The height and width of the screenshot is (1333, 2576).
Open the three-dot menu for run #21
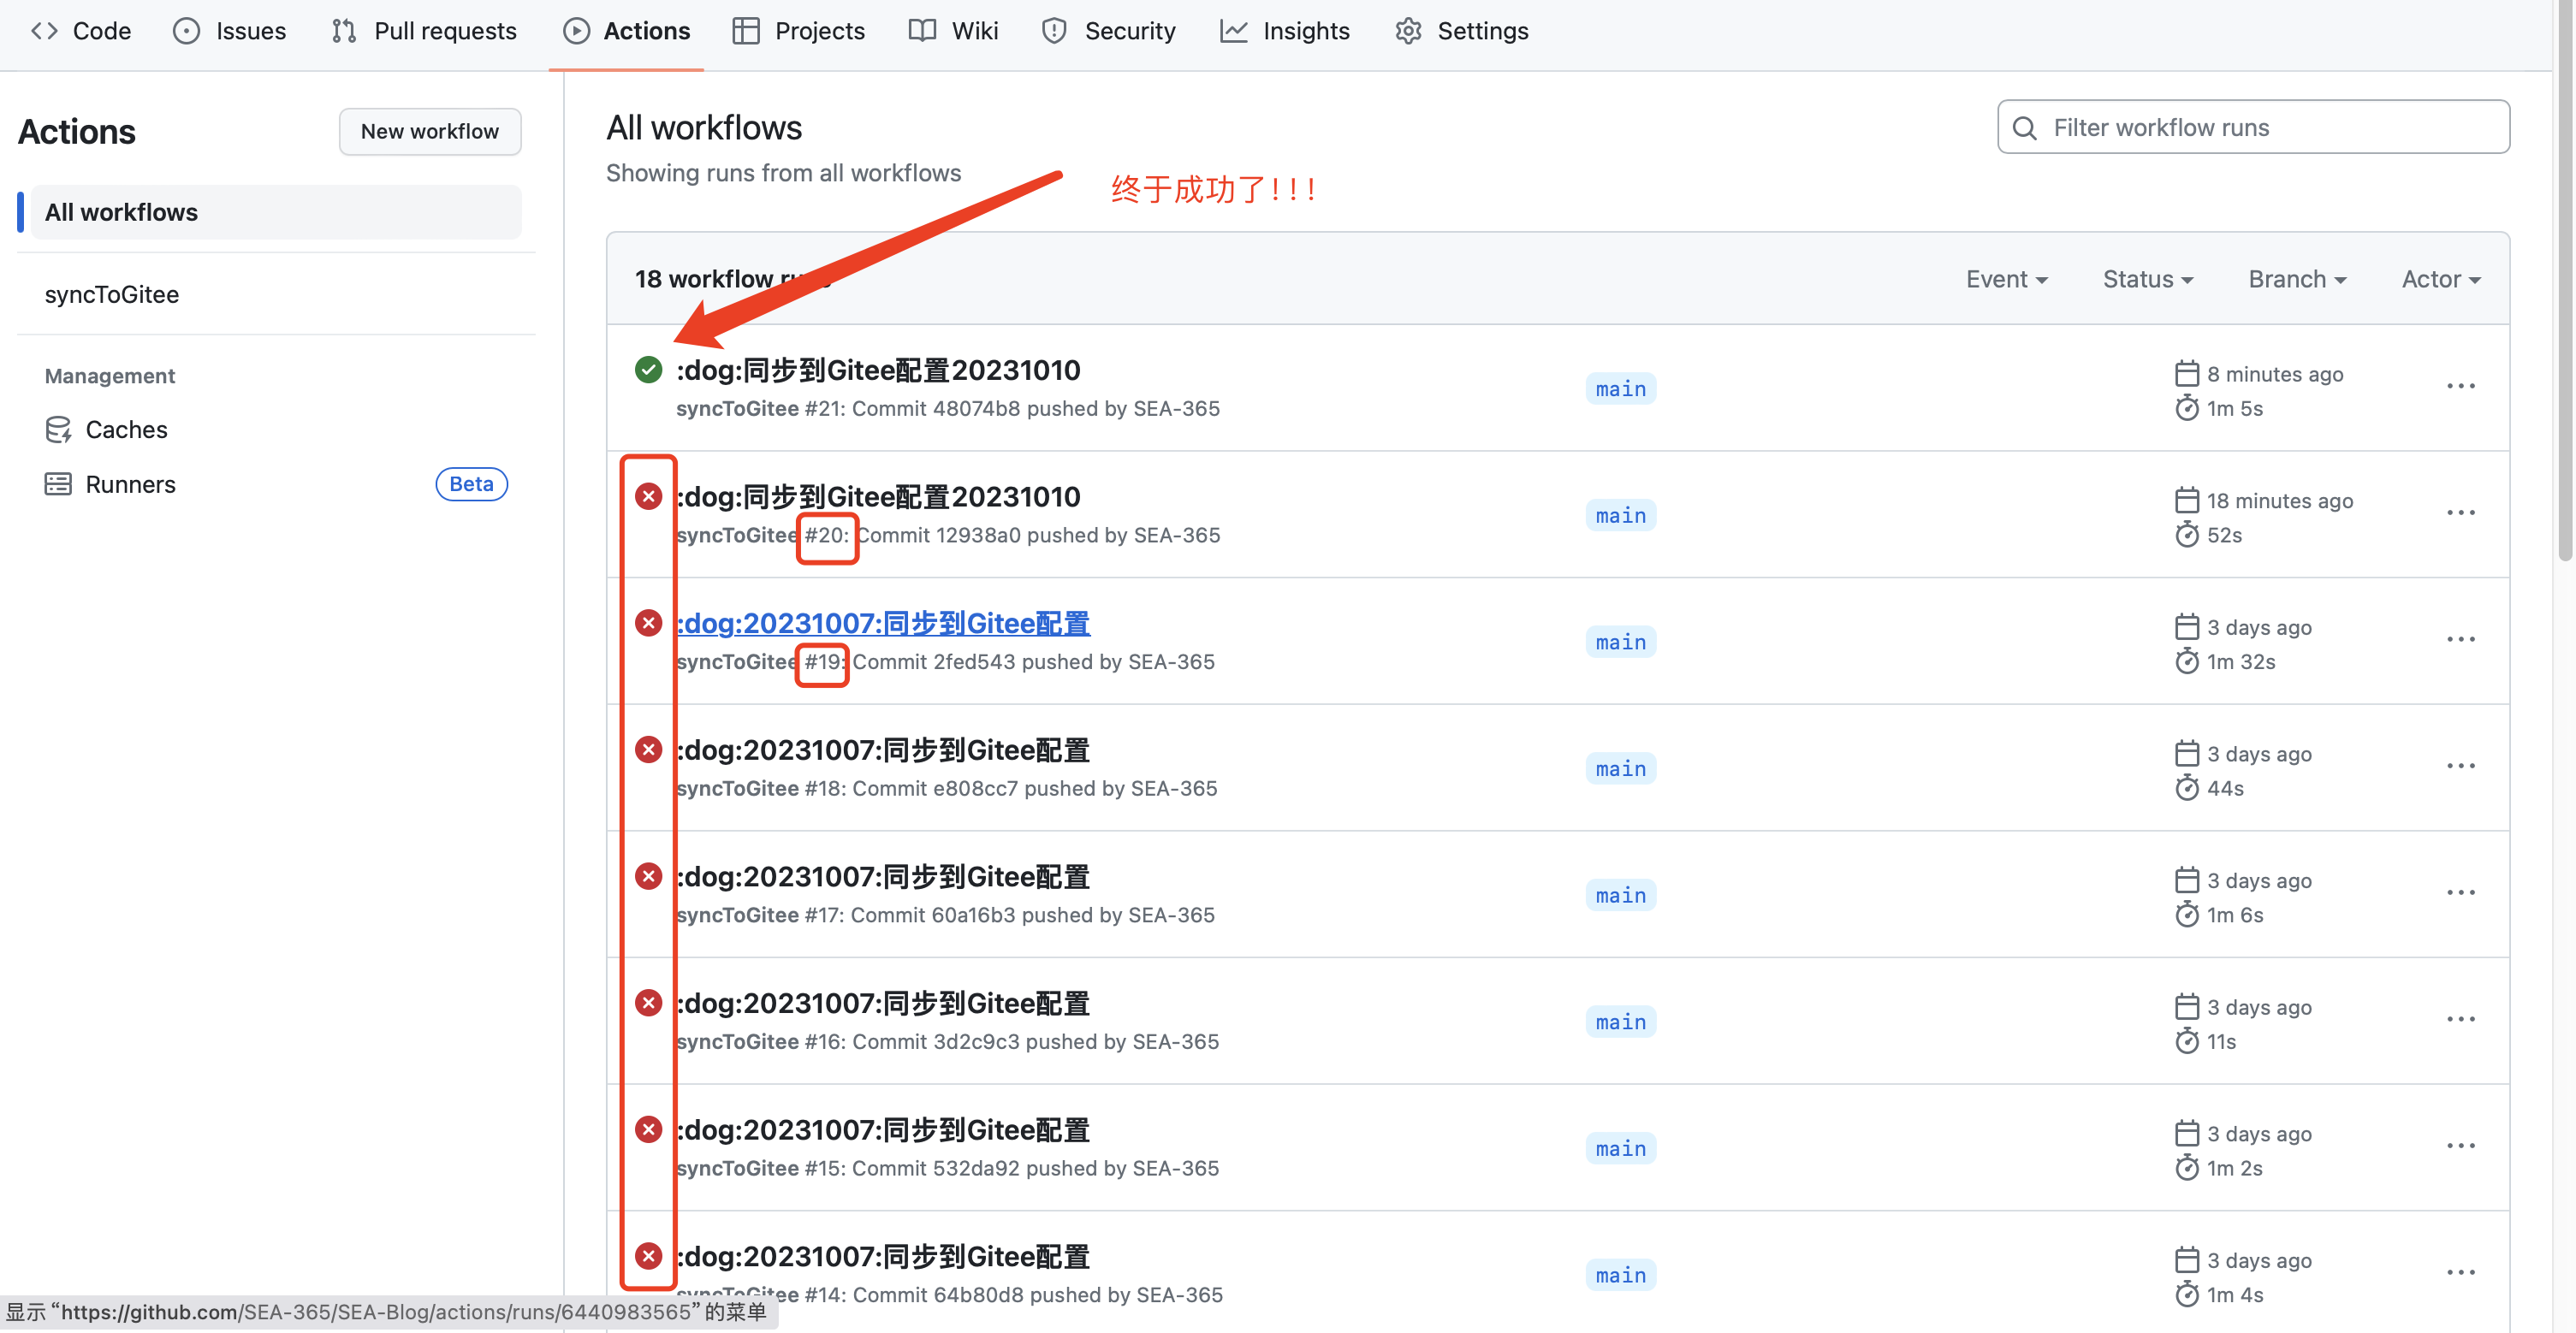pyautogui.click(x=2460, y=386)
